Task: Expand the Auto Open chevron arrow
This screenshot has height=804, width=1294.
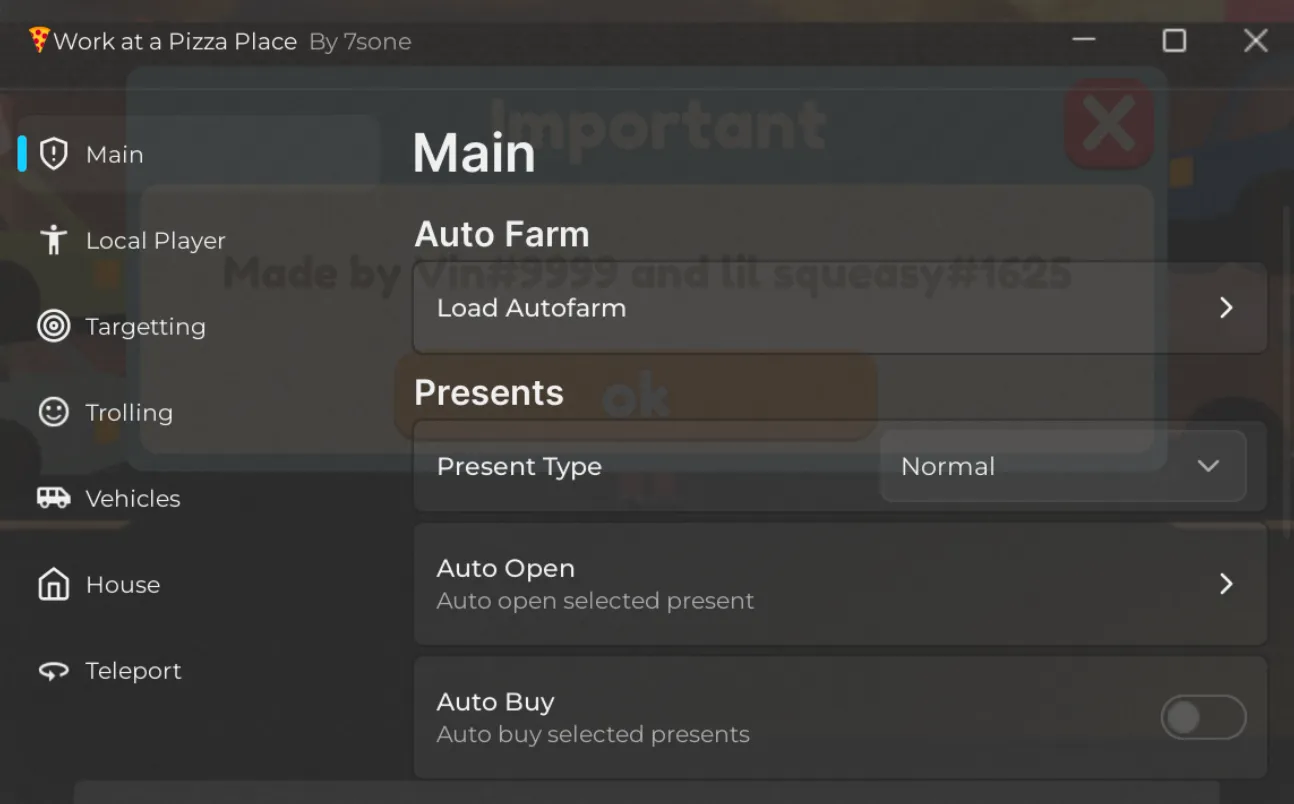Action: click(x=1226, y=583)
